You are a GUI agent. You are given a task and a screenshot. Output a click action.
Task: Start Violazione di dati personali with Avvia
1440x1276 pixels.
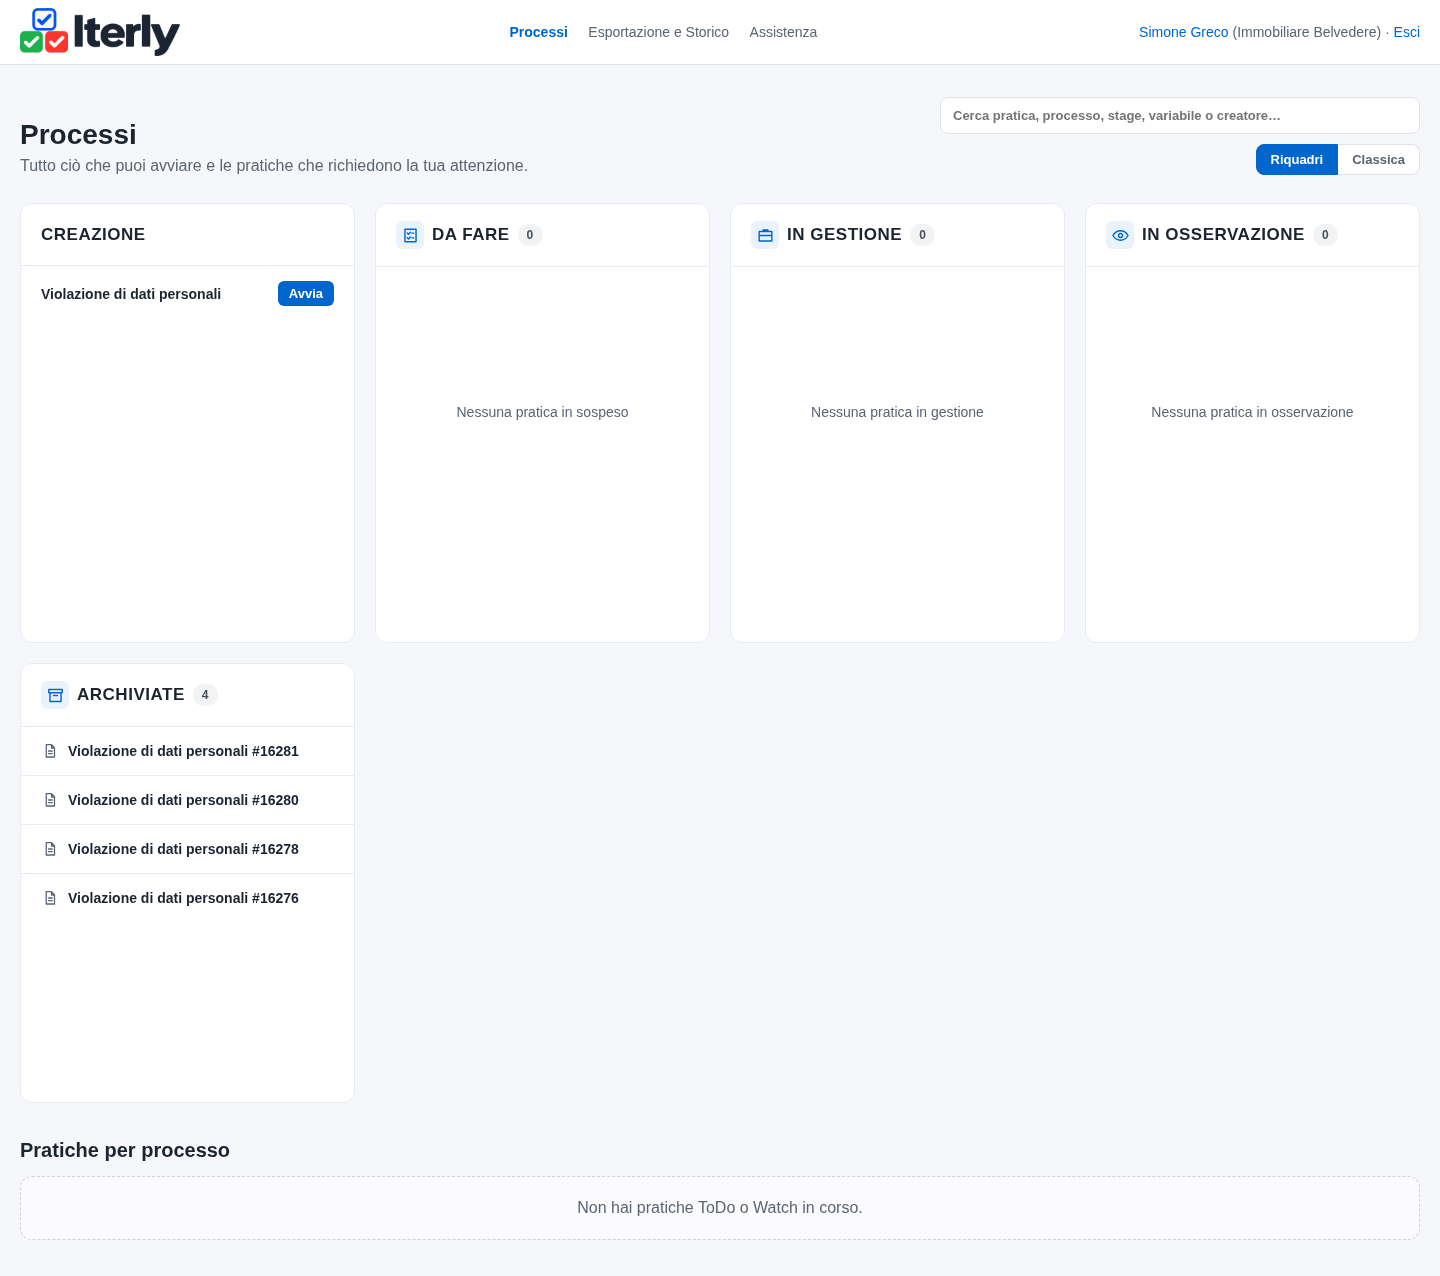tap(306, 293)
